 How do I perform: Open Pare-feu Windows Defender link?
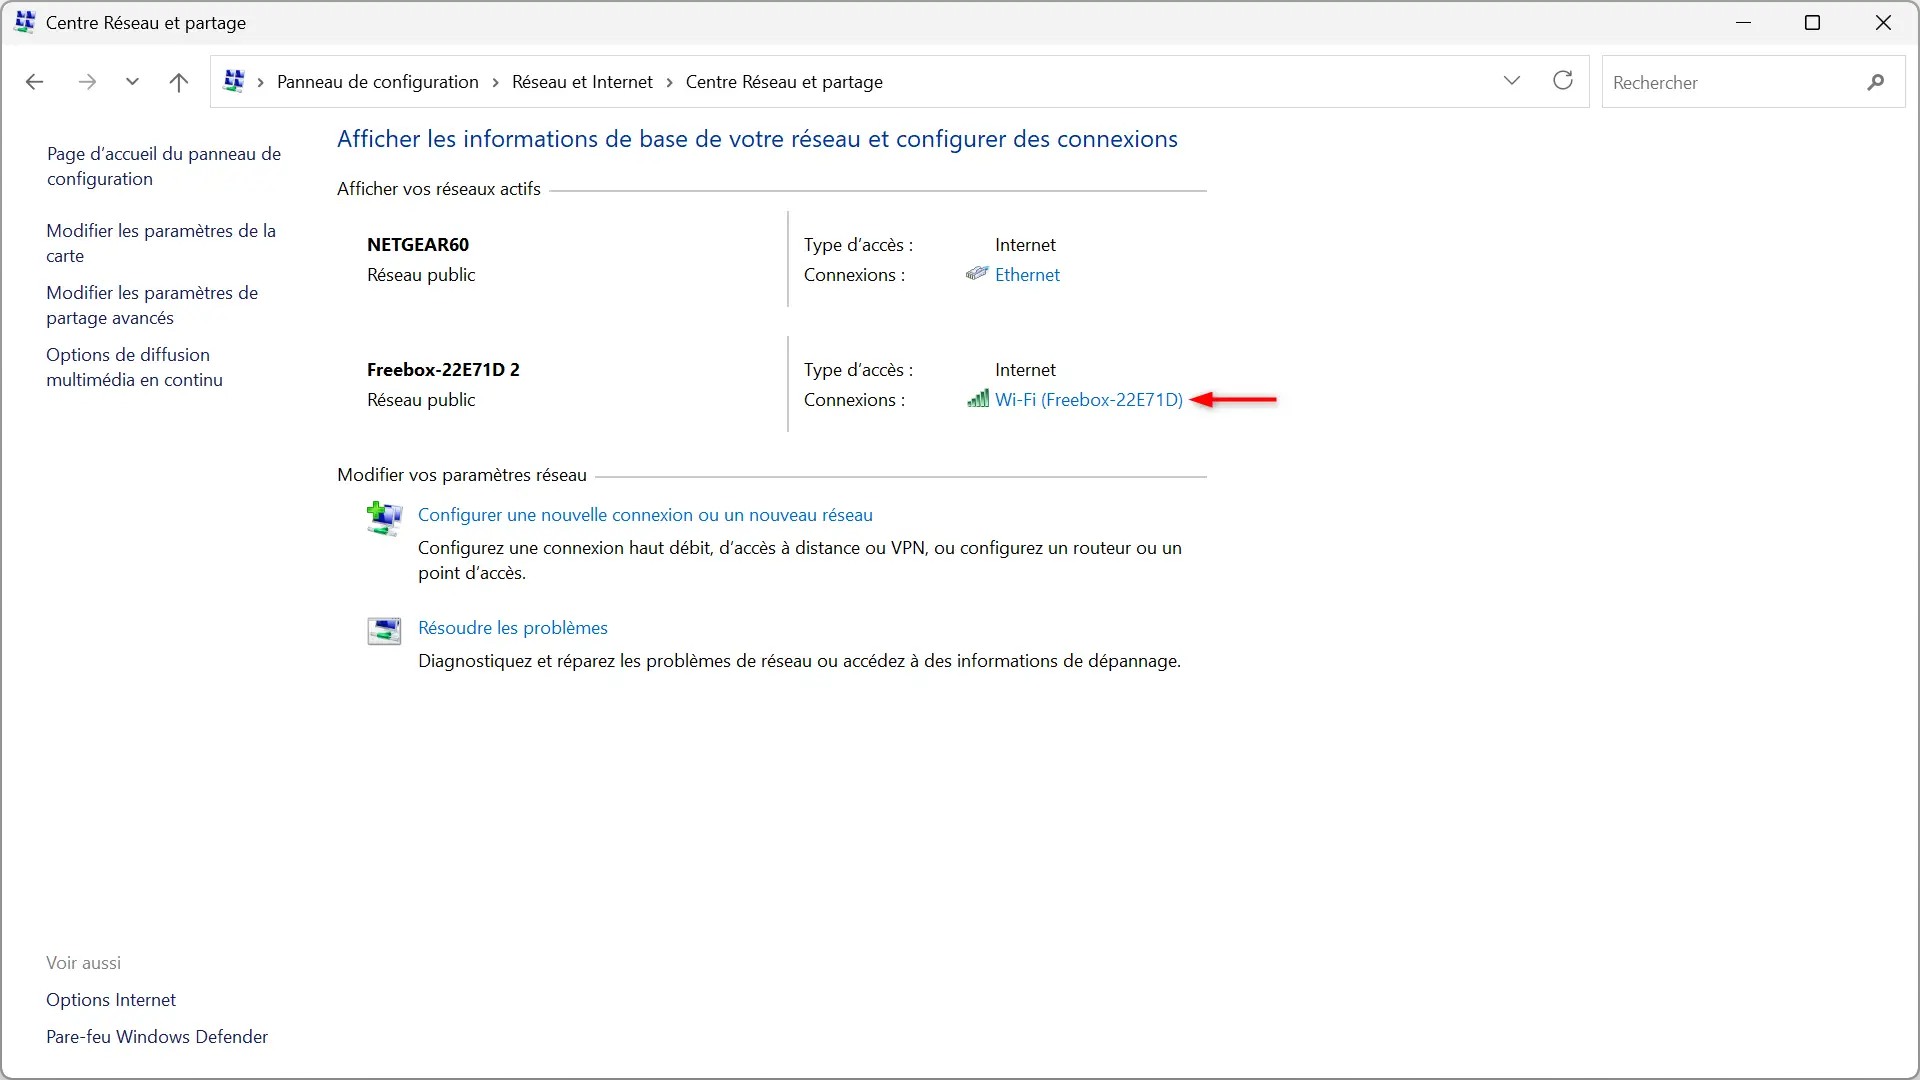pos(157,1036)
